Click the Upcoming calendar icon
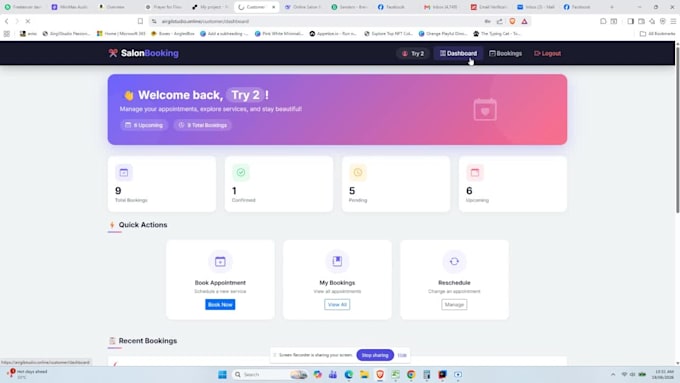This screenshot has height=383, width=680. (x=475, y=172)
